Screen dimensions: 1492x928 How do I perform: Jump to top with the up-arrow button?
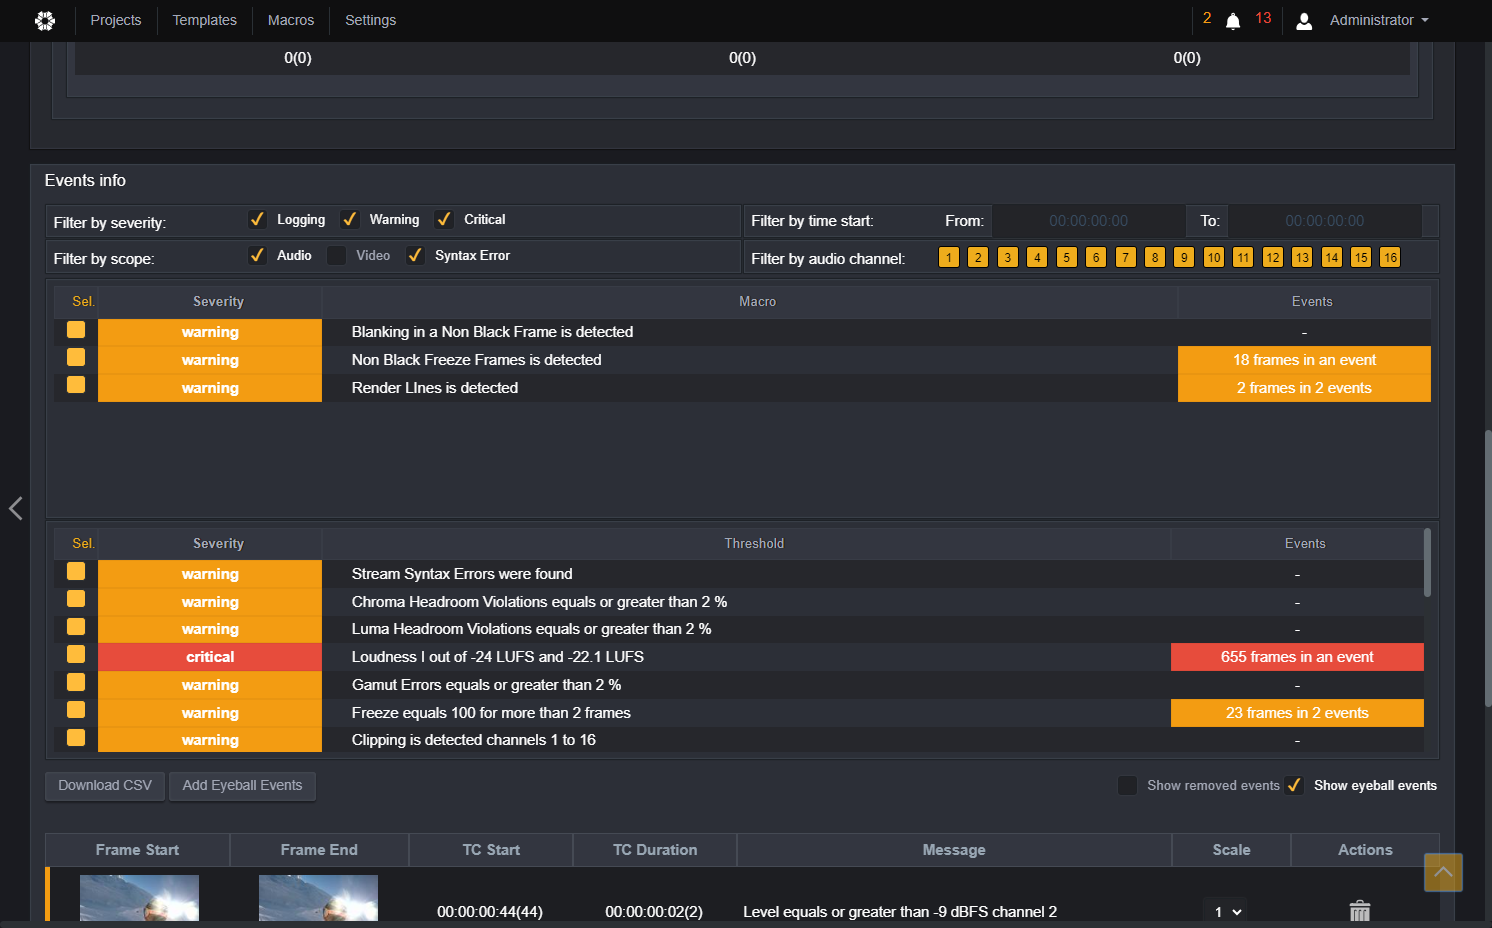[1443, 872]
